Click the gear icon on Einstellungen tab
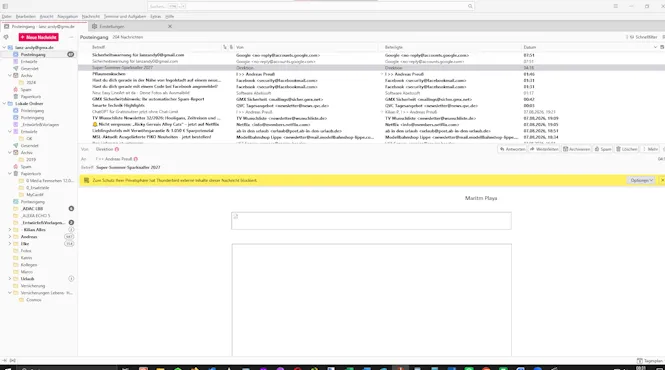The image size is (665, 370). [95, 26]
